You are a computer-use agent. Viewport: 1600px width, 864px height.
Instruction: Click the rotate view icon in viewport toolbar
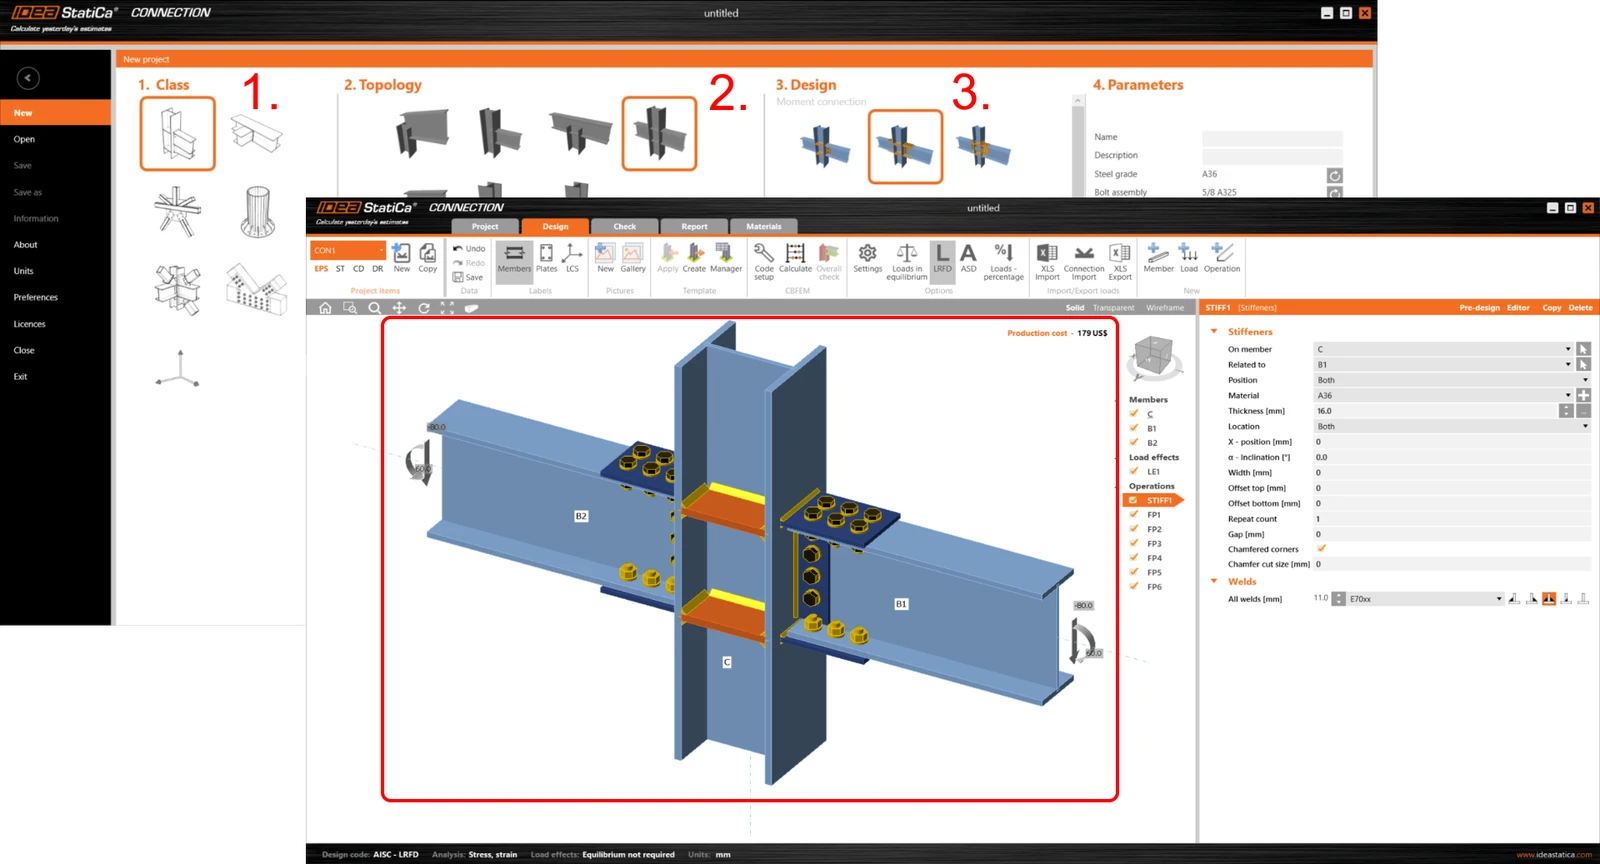tap(423, 308)
